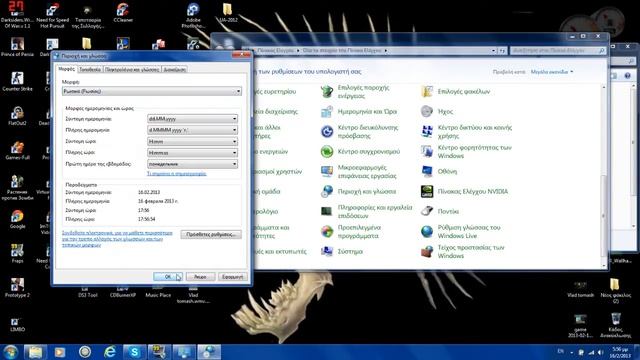This screenshot has height=360, width=640.
Task: Click the refresh button beside address bar
Action: click(x=502, y=51)
